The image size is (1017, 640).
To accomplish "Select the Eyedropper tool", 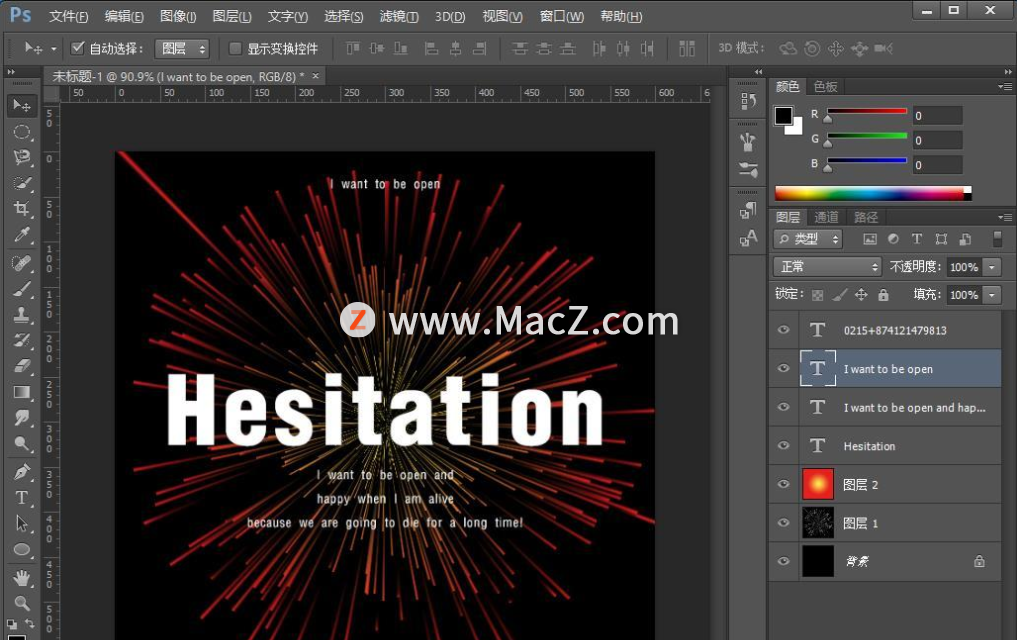I will tap(21, 235).
